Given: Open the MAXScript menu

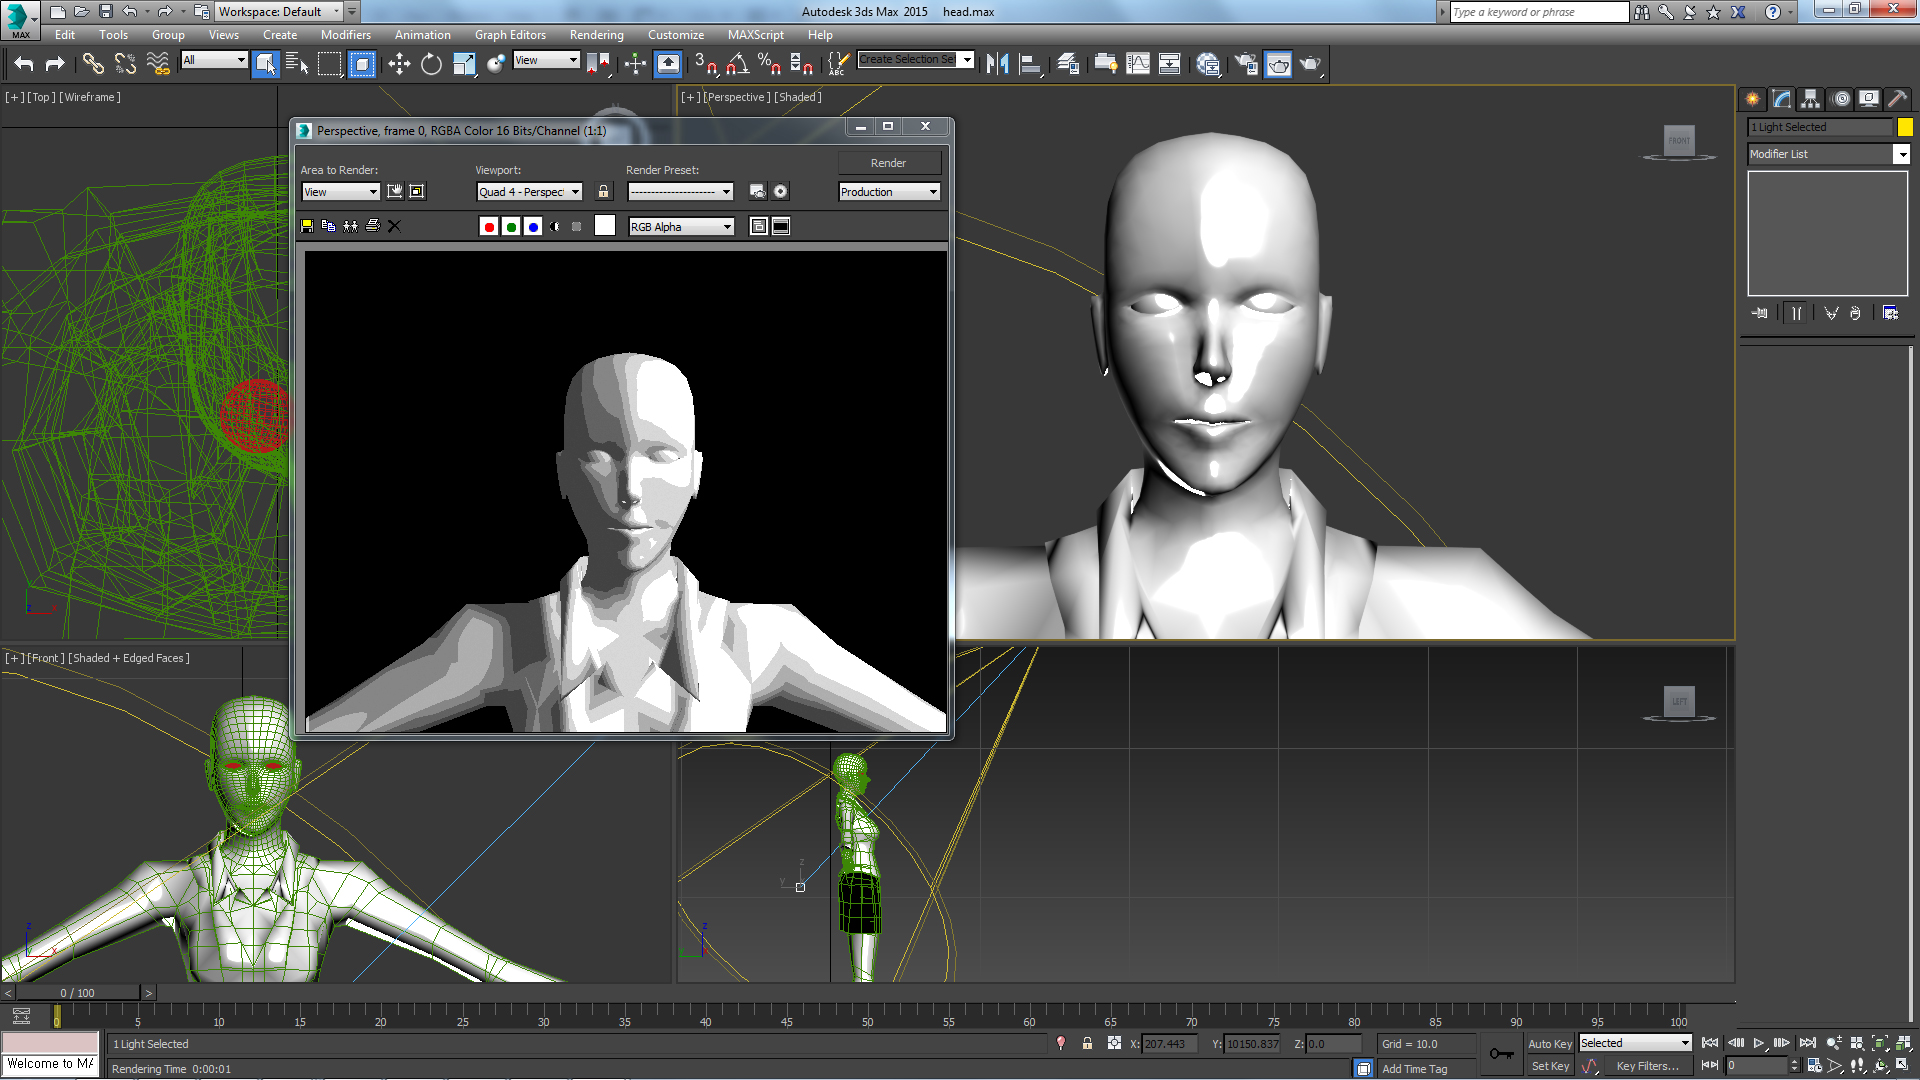Looking at the screenshot, I should click(x=755, y=34).
